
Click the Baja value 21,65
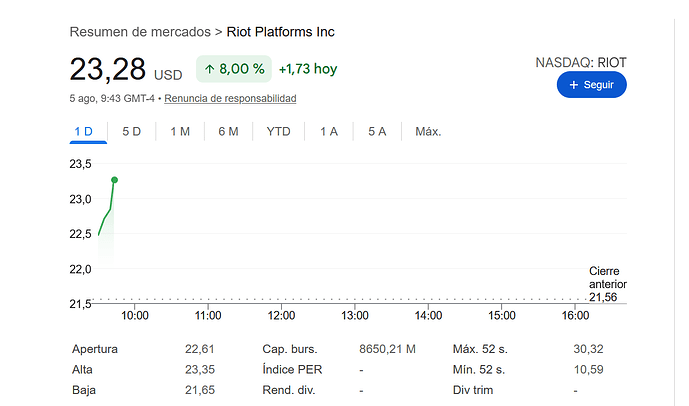pos(199,390)
